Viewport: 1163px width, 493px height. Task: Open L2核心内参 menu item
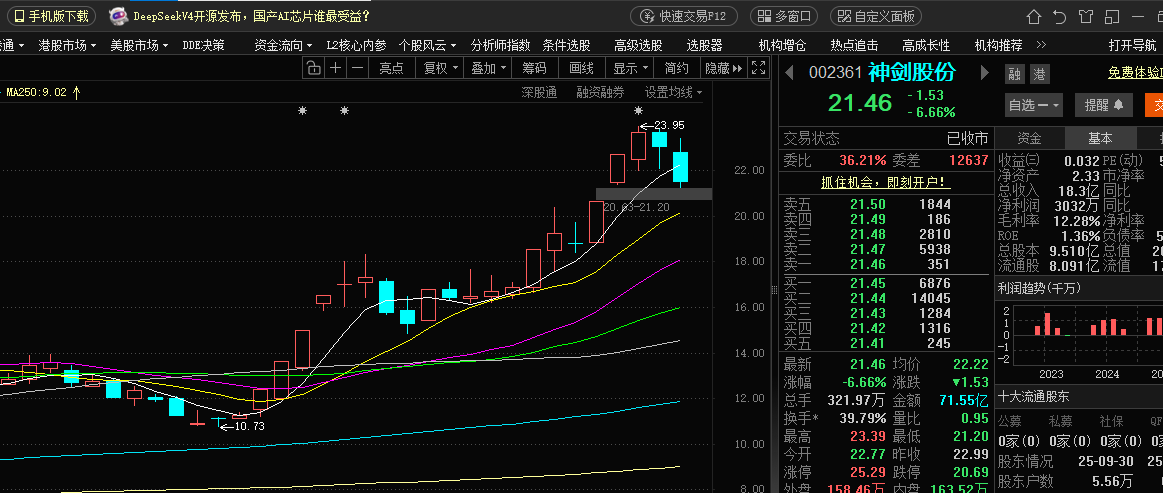(356, 45)
